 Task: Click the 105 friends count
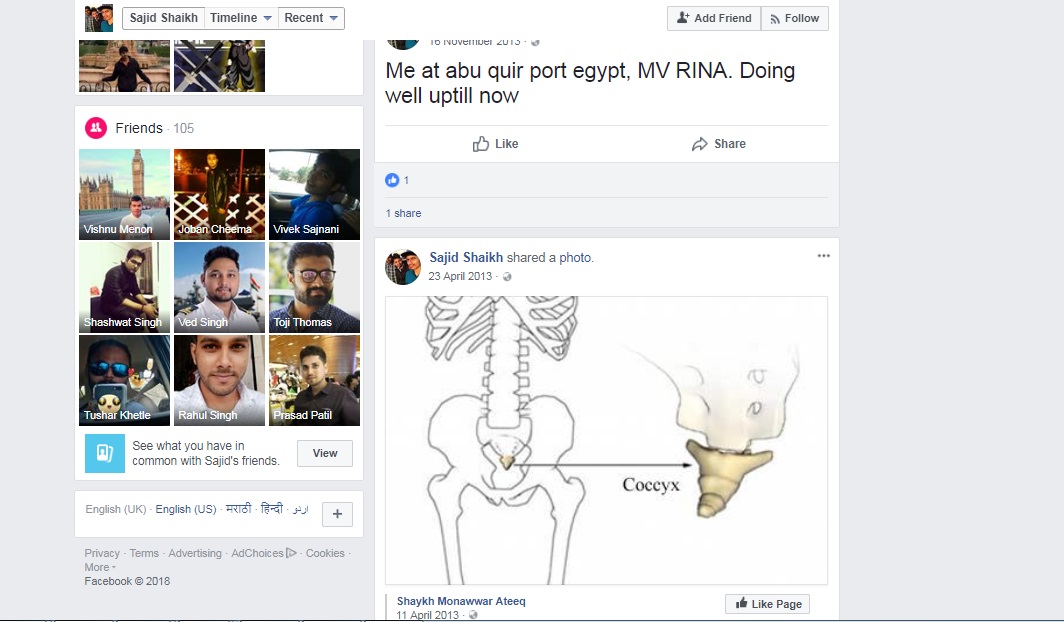tap(183, 128)
